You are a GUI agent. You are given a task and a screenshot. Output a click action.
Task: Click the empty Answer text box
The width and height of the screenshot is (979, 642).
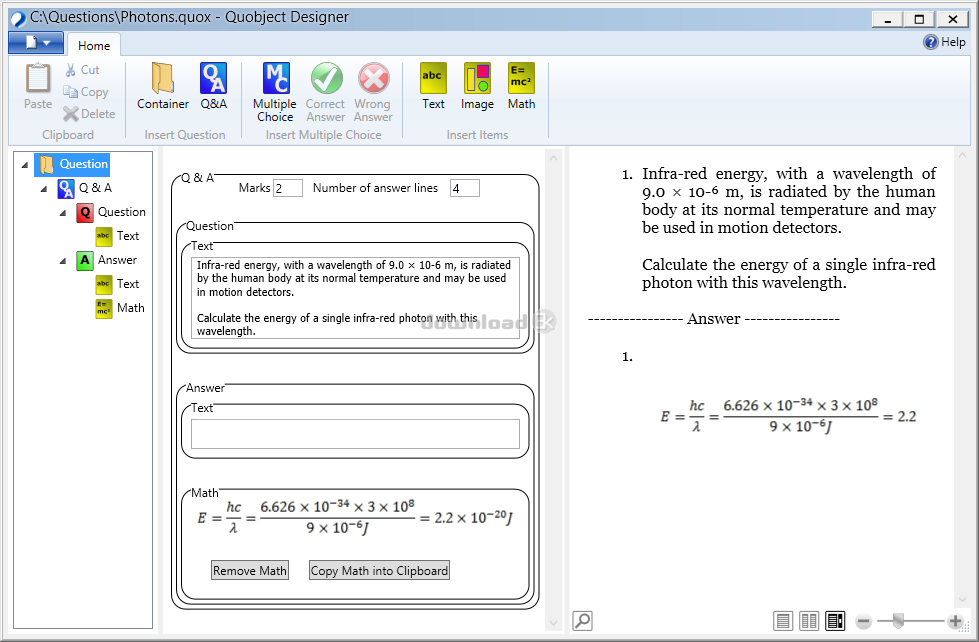pos(355,433)
